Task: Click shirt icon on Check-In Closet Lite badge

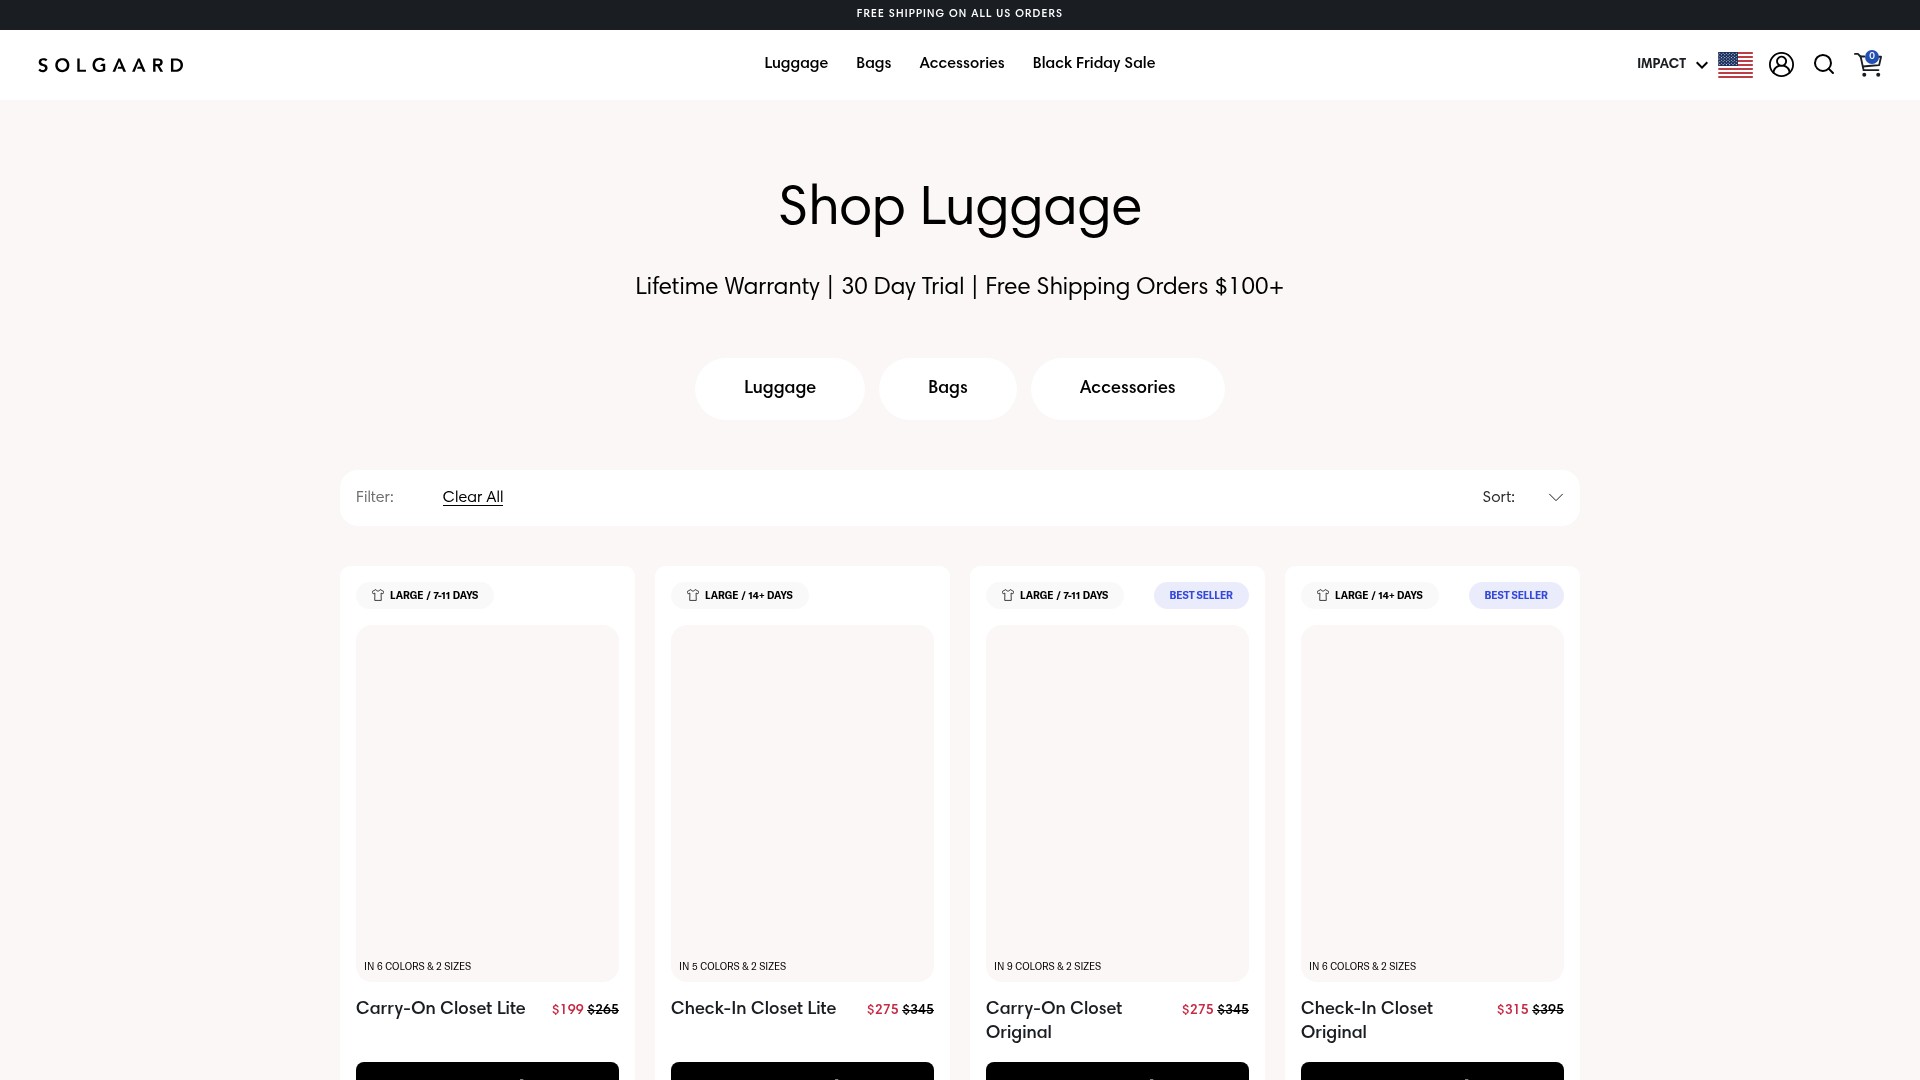Action: (693, 595)
